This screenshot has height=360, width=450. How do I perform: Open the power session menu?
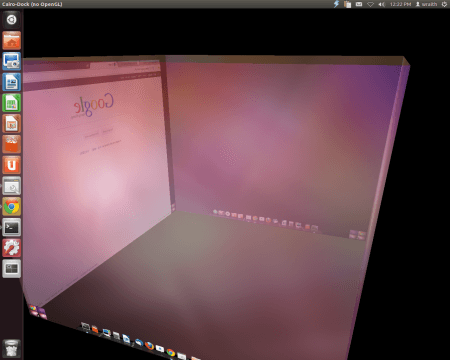pyautogui.click(x=444, y=4)
